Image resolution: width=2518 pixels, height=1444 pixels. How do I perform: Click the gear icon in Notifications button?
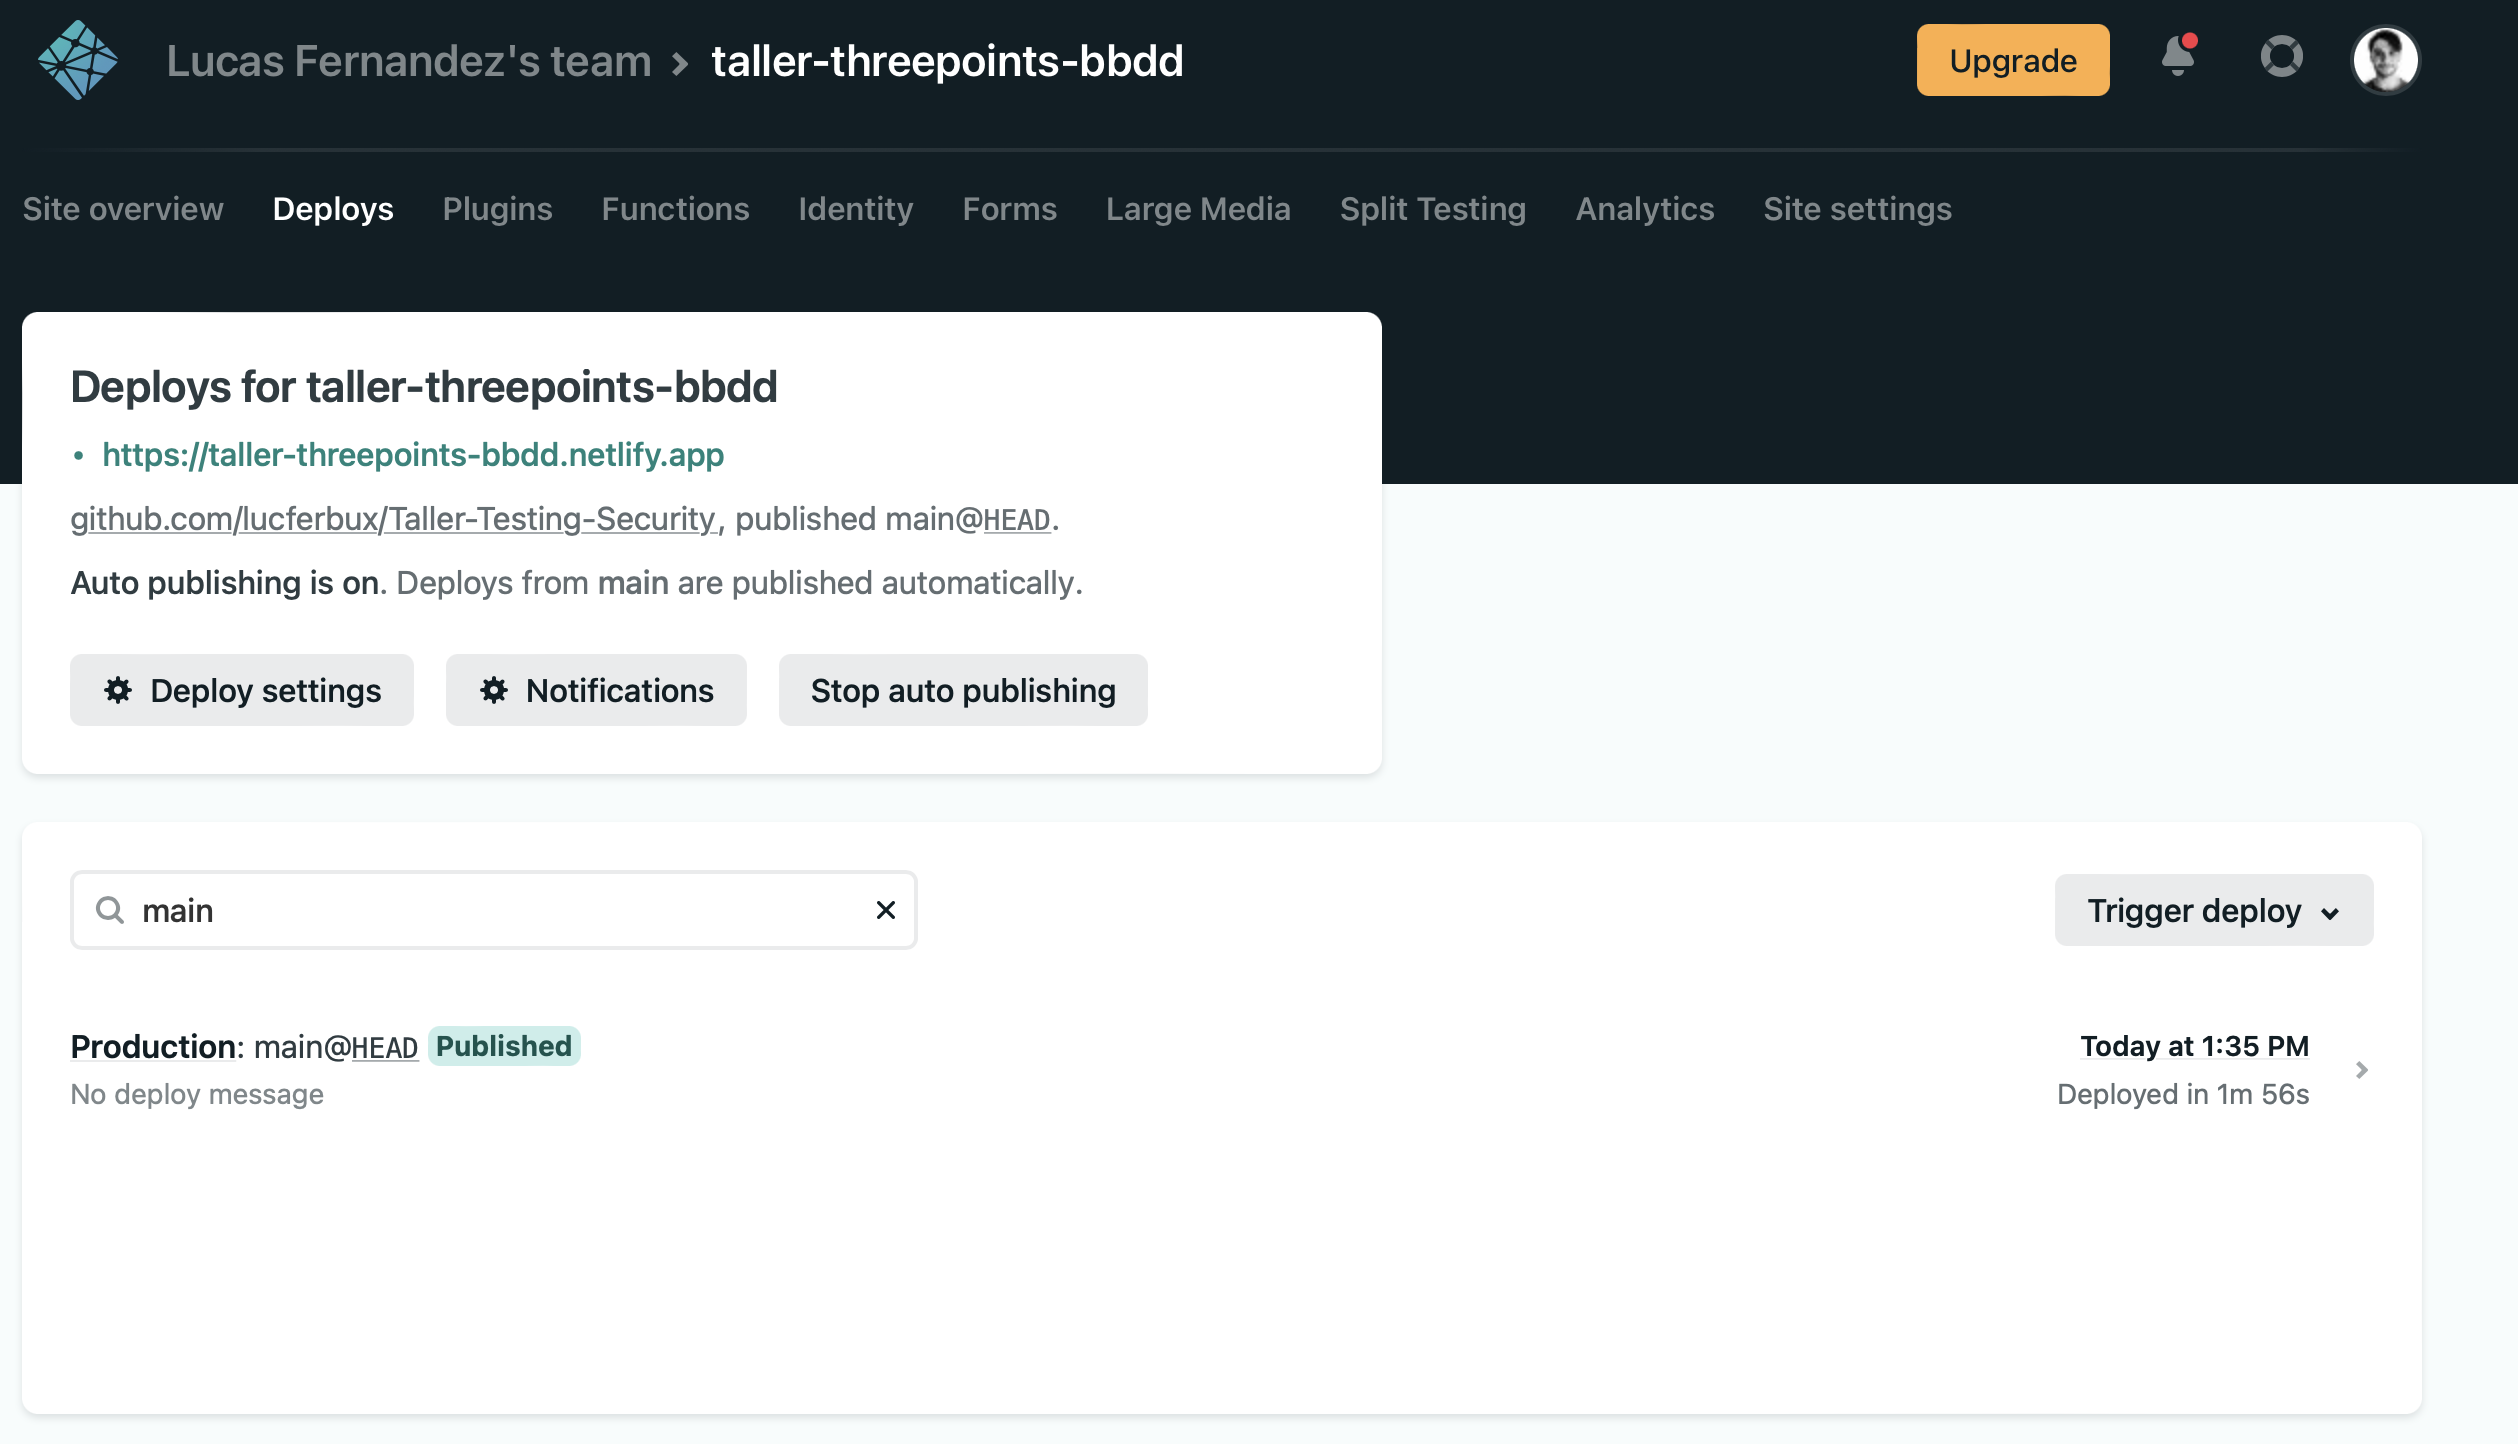click(494, 690)
